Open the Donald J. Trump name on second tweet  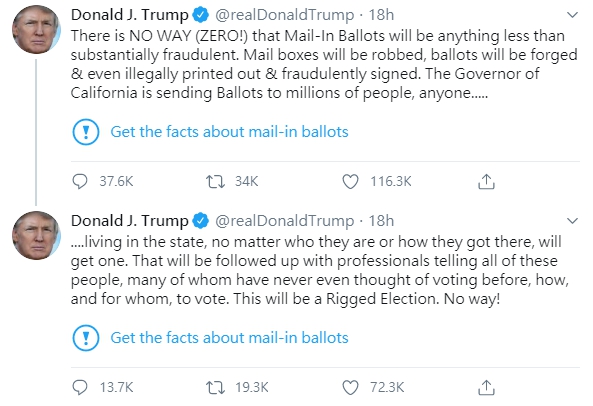coord(129,221)
